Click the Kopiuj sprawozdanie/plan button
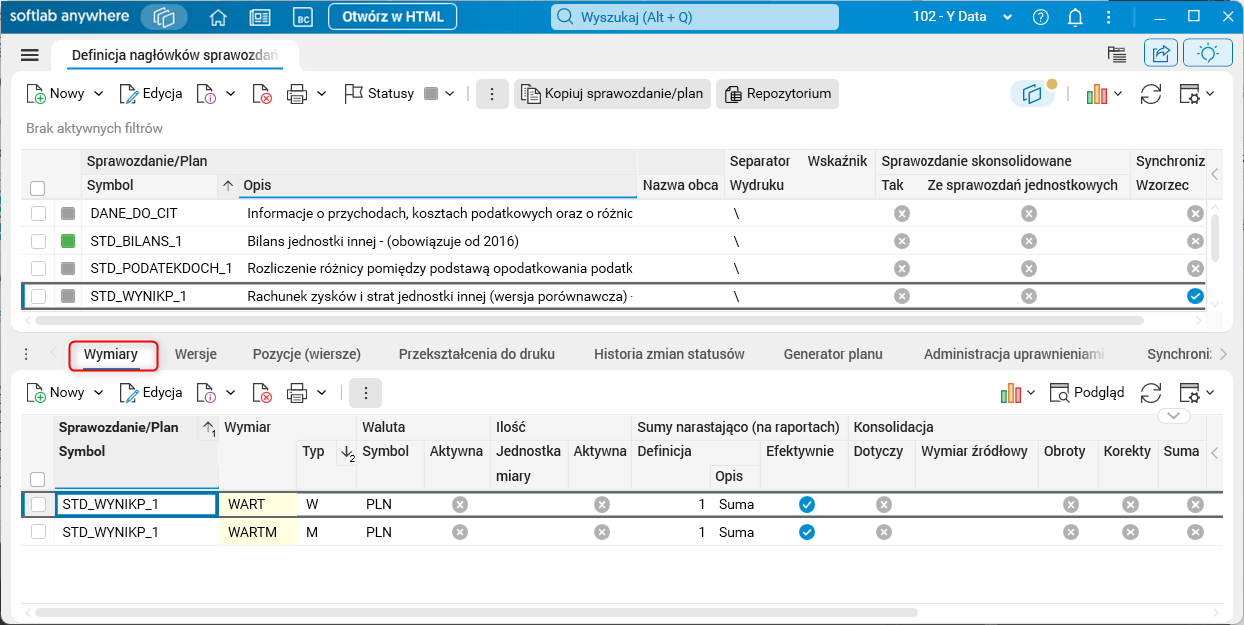1244x625 pixels. coord(612,93)
